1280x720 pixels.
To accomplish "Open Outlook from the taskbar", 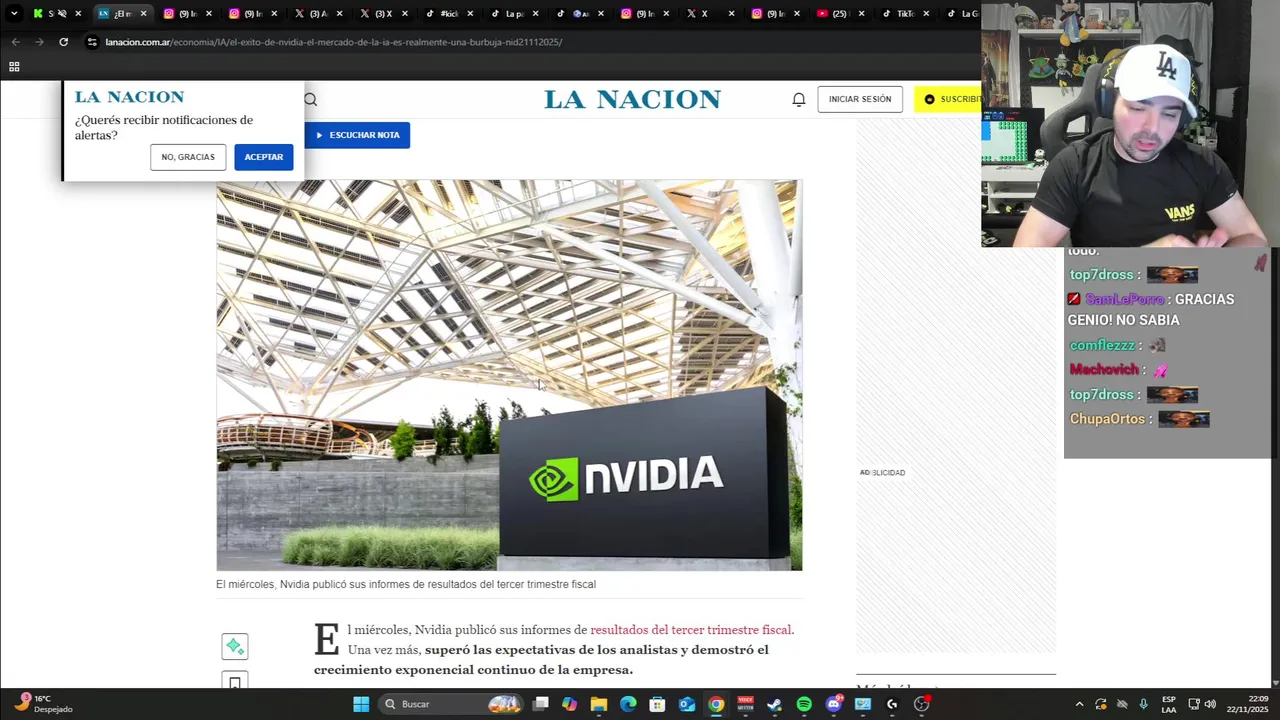I will pyautogui.click(x=687, y=704).
